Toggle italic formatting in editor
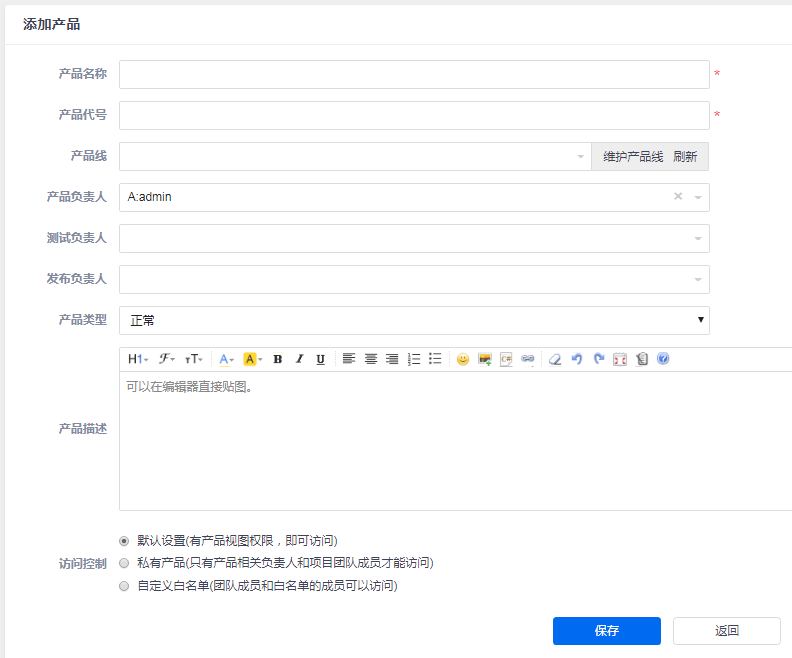This screenshot has height=658, width=792. coord(300,359)
